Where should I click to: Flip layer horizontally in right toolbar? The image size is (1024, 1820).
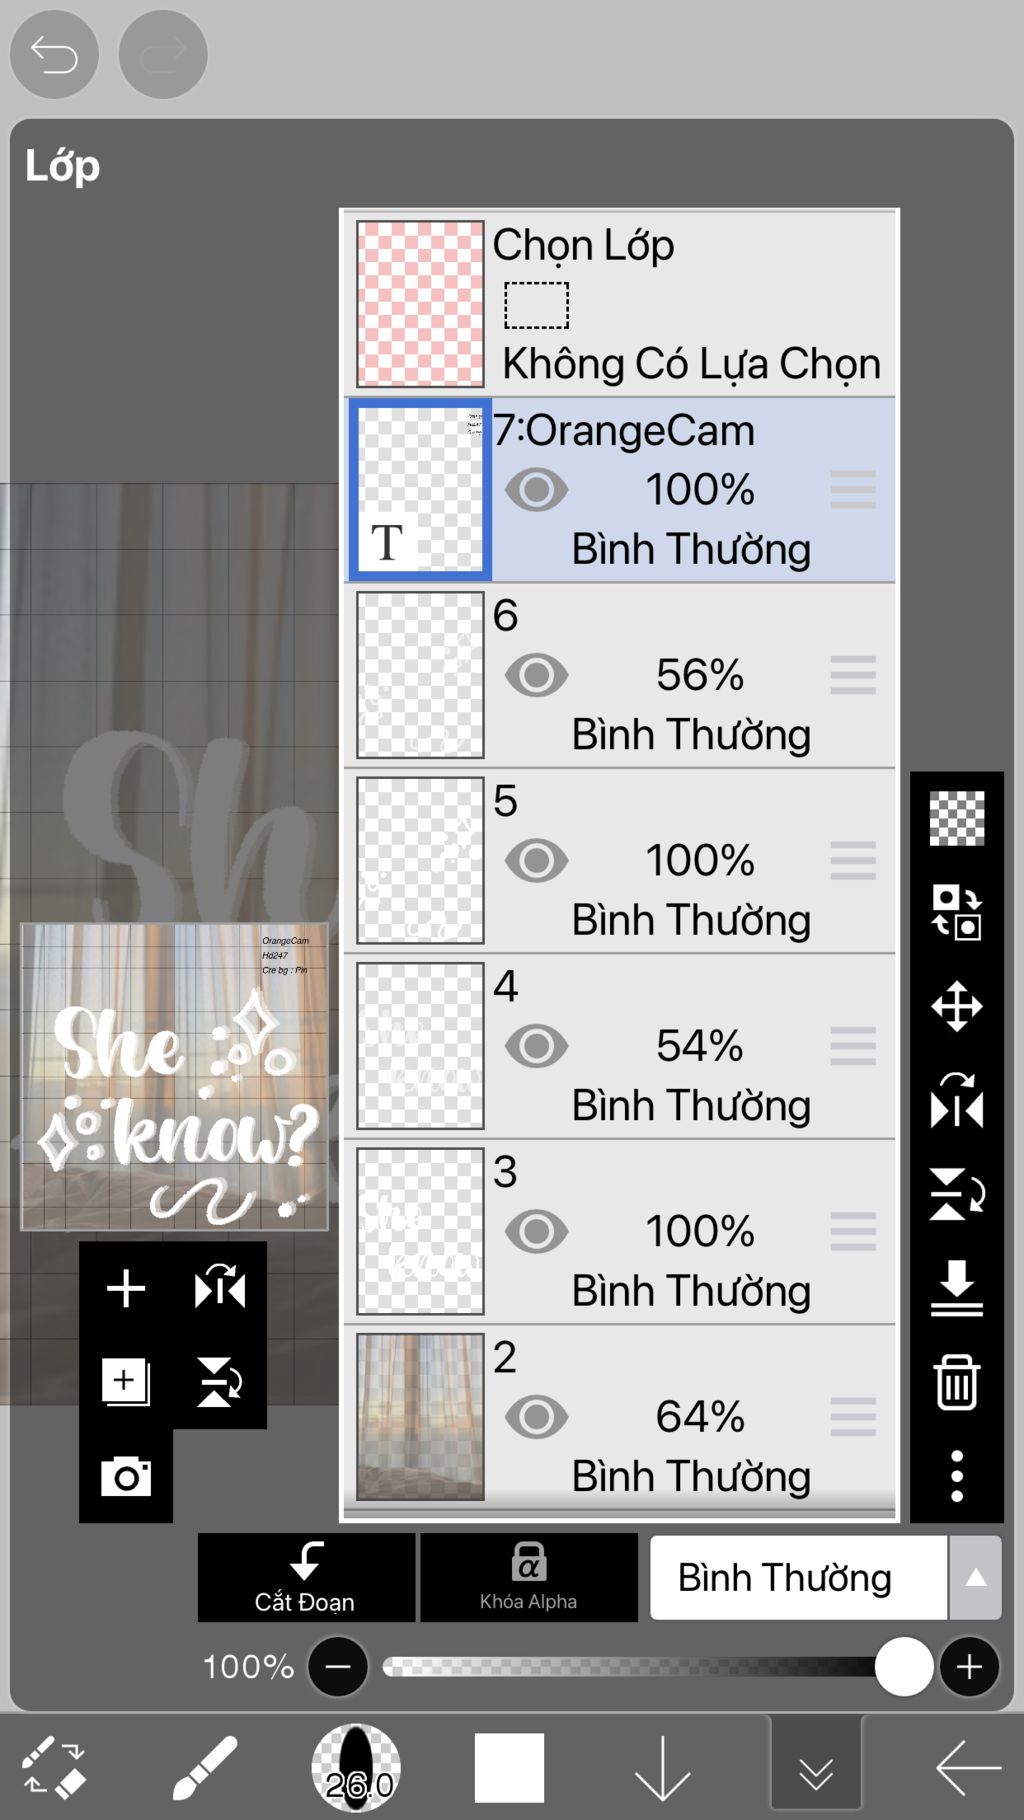957,1100
